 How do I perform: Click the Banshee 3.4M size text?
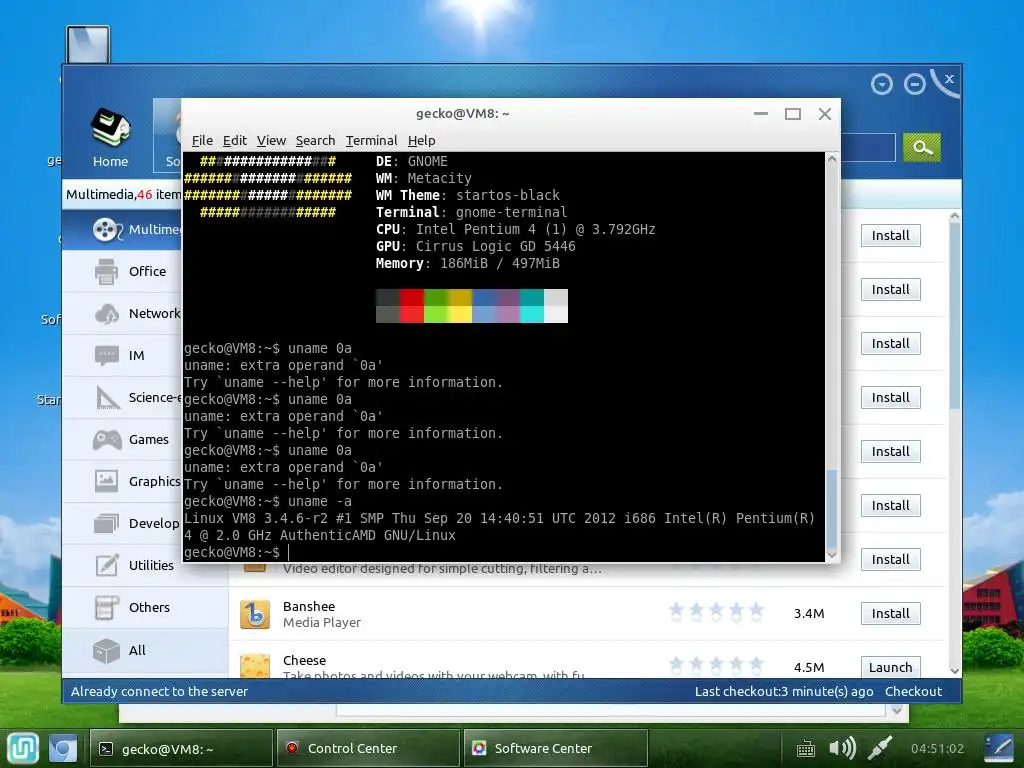pos(808,613)
